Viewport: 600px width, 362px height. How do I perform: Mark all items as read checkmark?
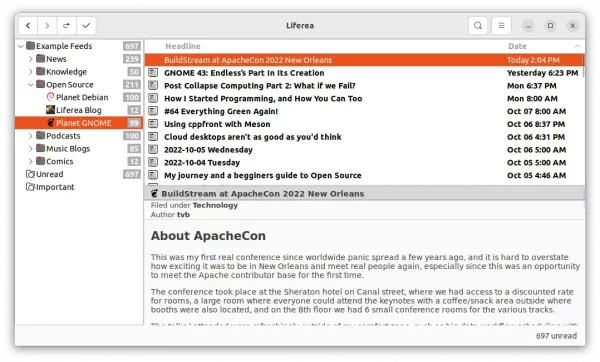86,26
